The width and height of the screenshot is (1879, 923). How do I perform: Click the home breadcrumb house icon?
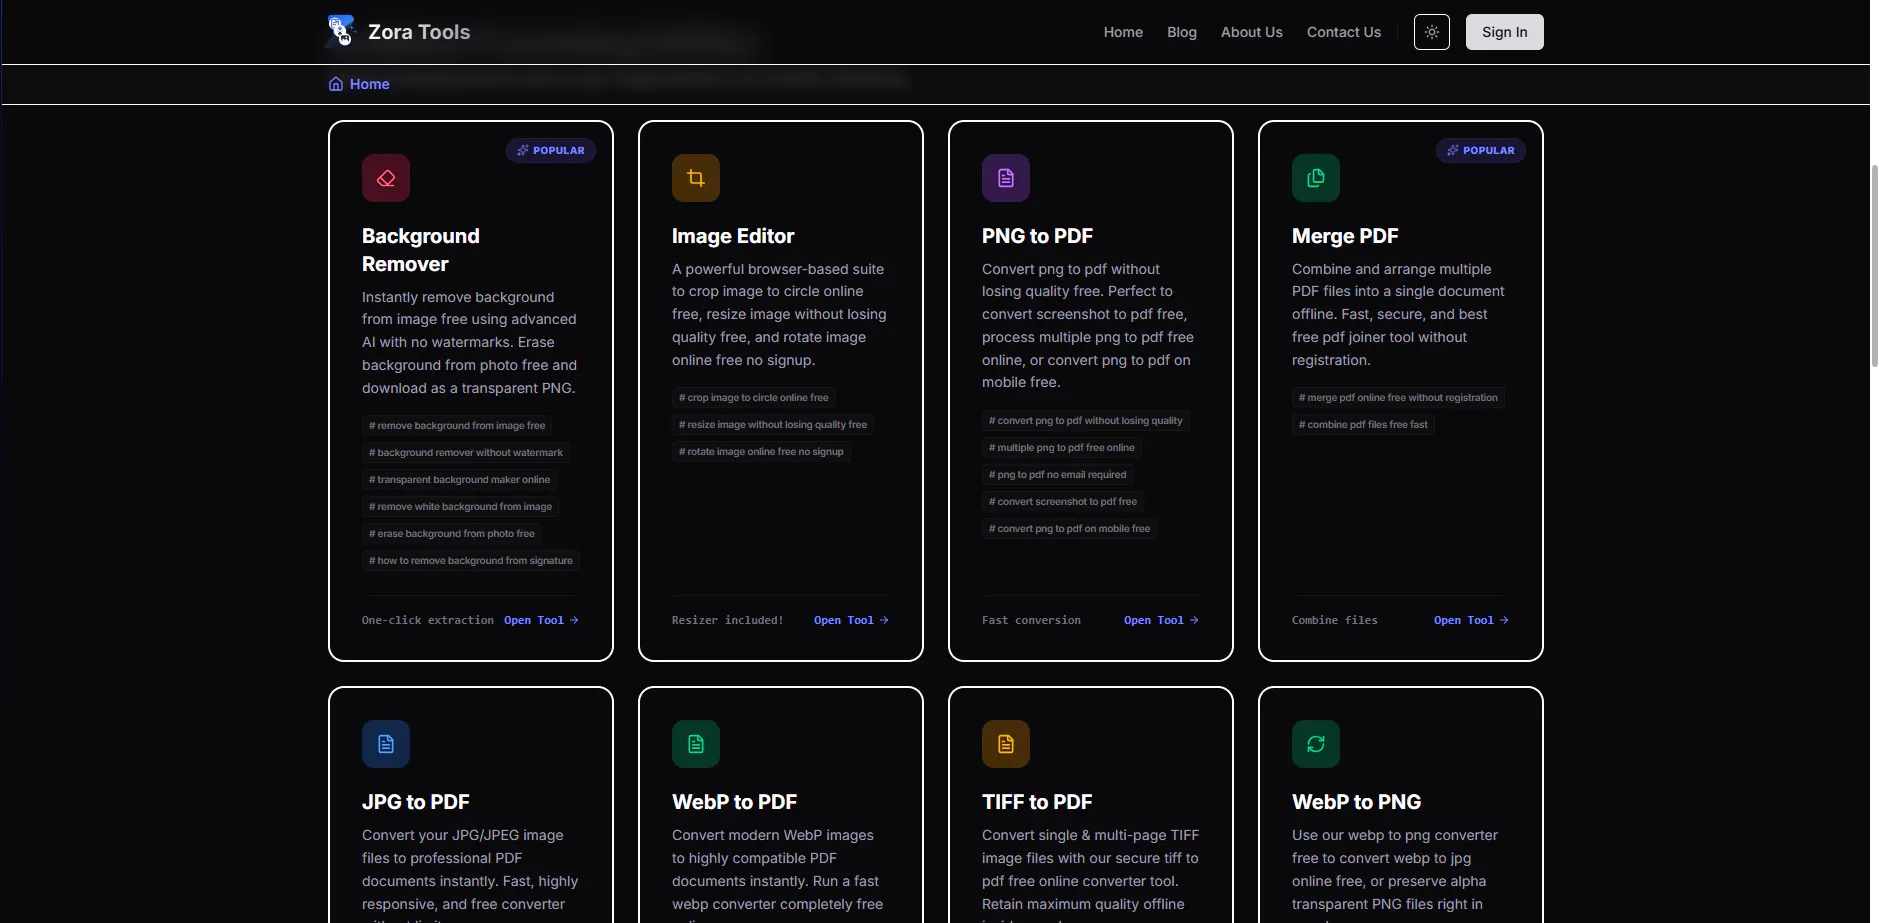point(336,84)
